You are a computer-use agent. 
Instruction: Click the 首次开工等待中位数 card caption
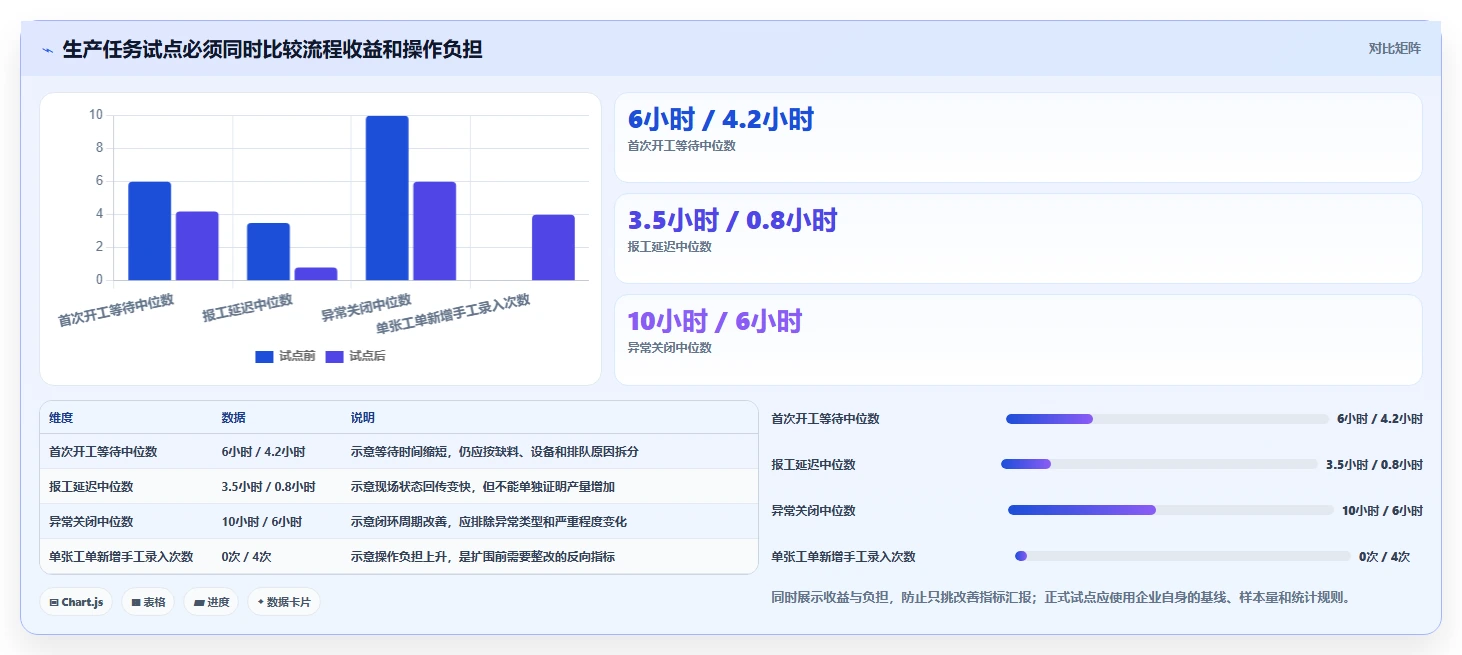[682, 146]
